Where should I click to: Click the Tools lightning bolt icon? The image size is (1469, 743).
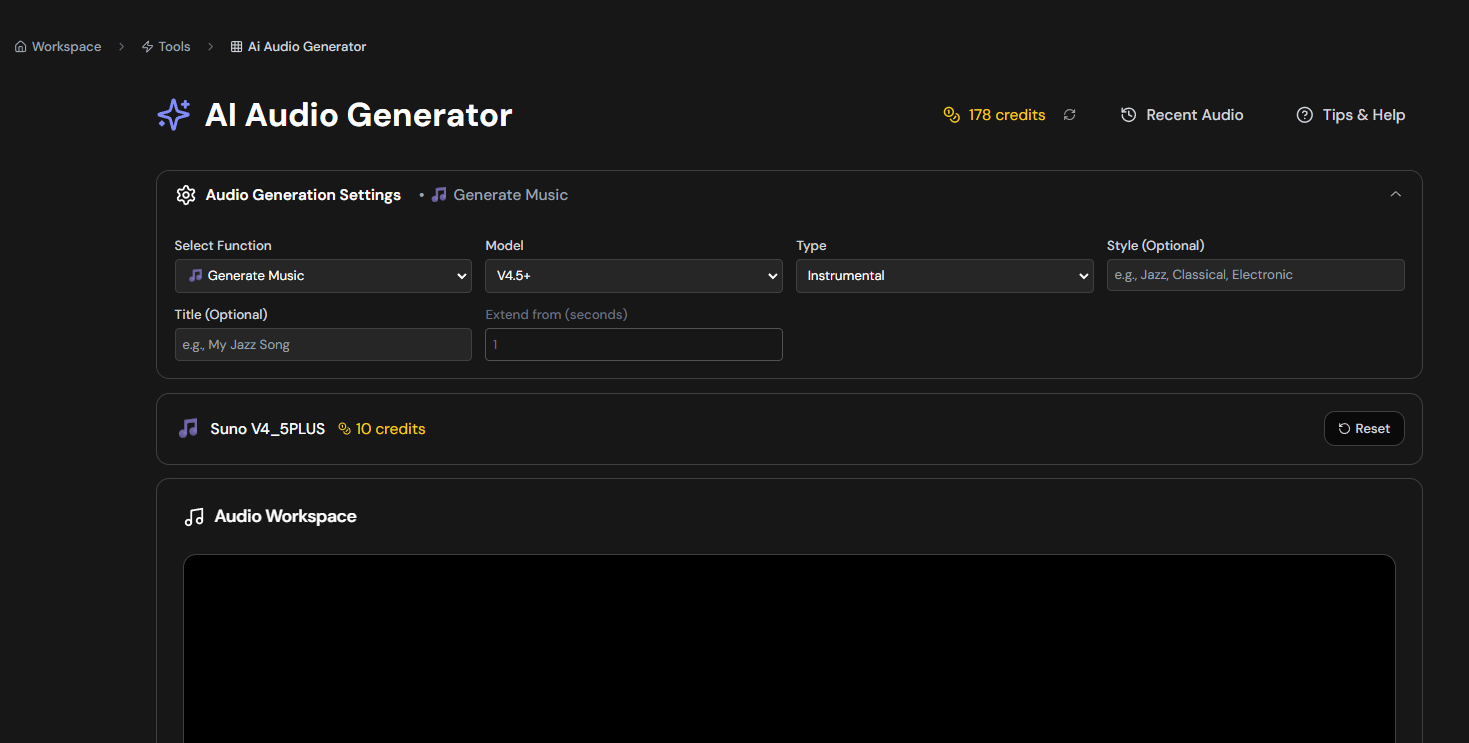click(148, 47)
